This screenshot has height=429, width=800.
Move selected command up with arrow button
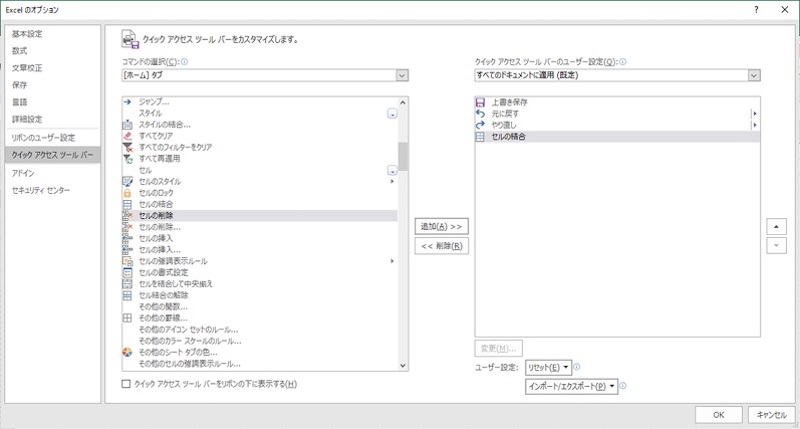[x=776, y=226]
